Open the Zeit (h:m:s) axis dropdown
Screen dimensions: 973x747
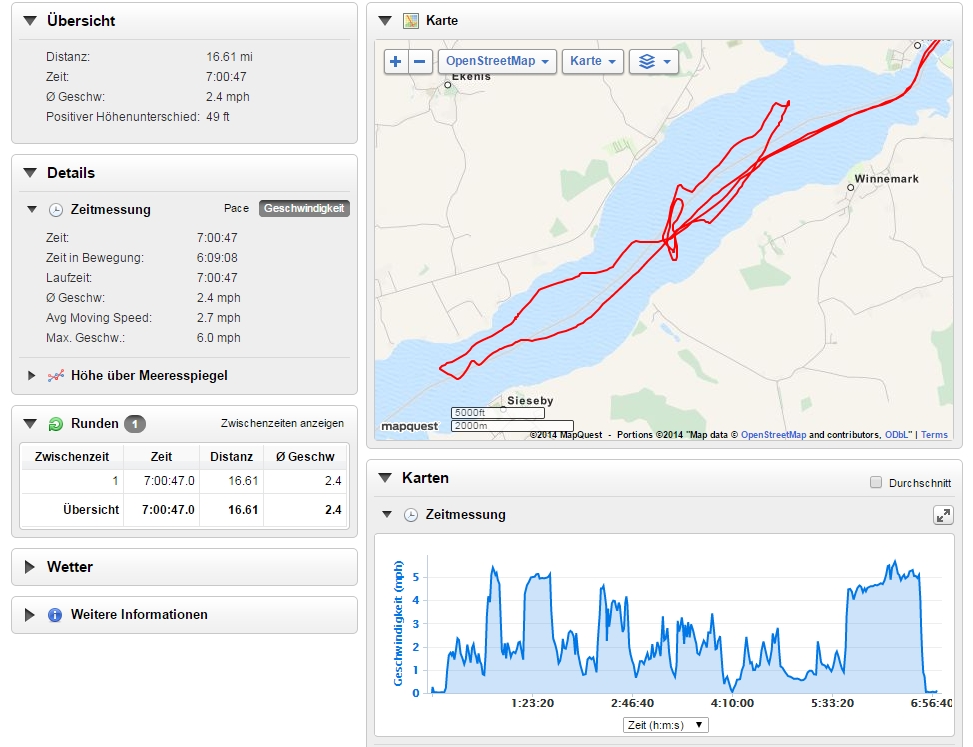click(664, 725)
